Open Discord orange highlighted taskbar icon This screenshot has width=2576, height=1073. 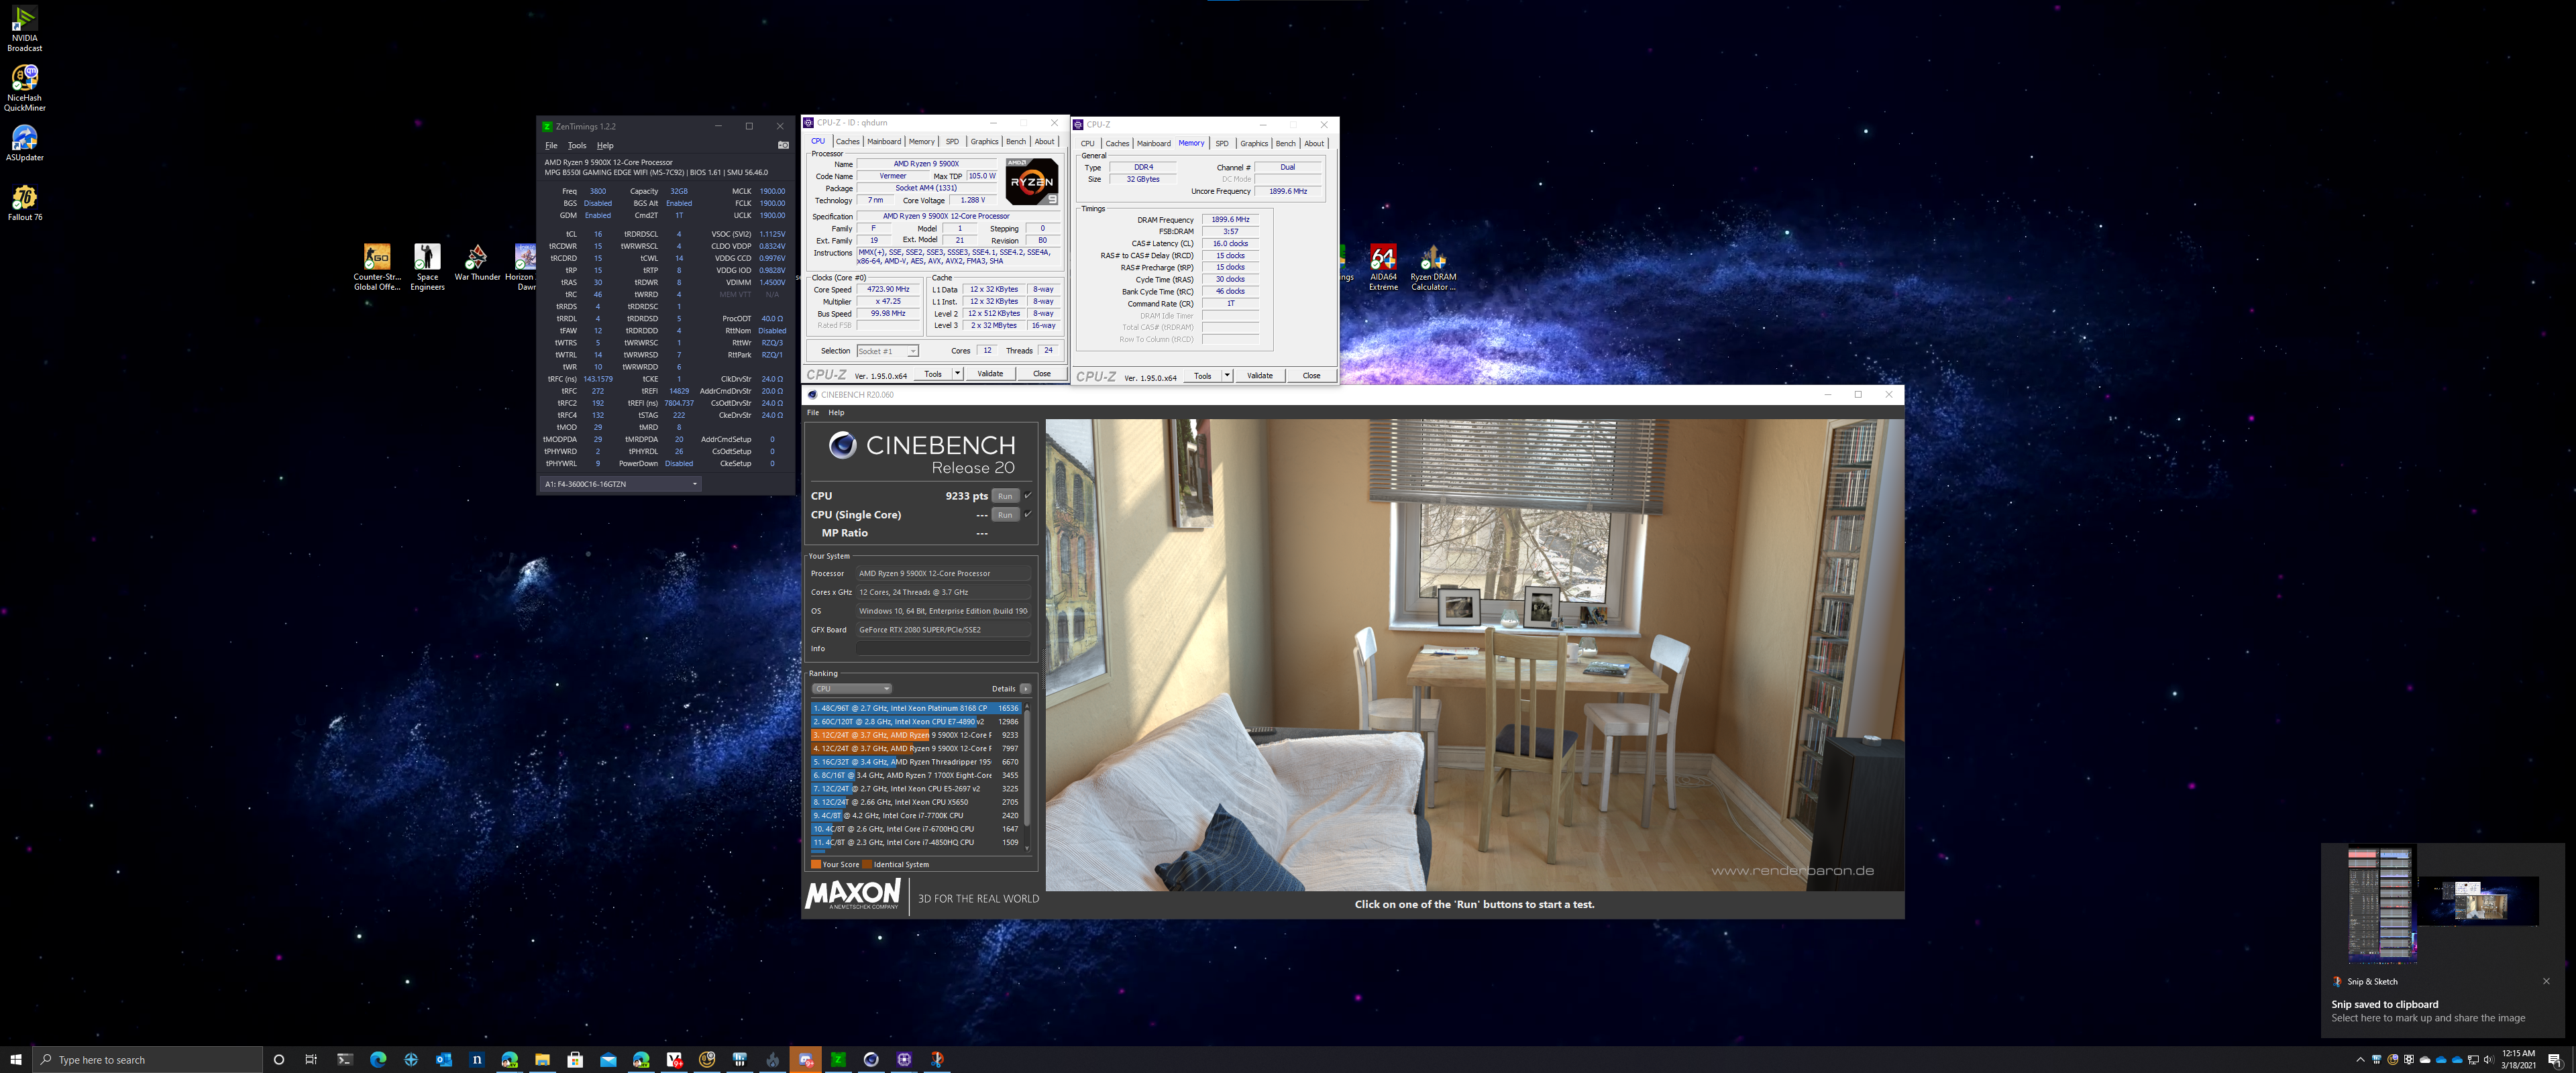click(x=805, y=1059)
